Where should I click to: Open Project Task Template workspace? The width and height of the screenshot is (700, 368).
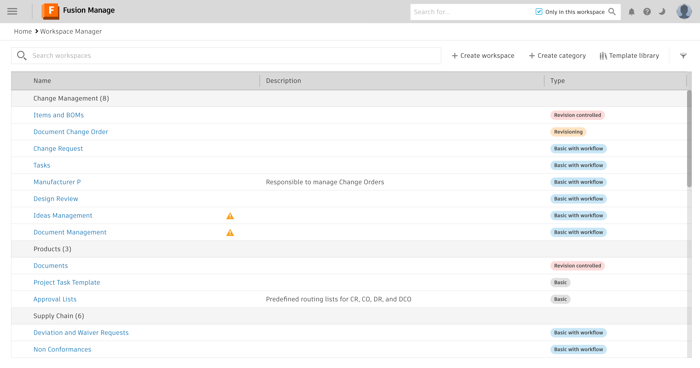tap(67, 283)
